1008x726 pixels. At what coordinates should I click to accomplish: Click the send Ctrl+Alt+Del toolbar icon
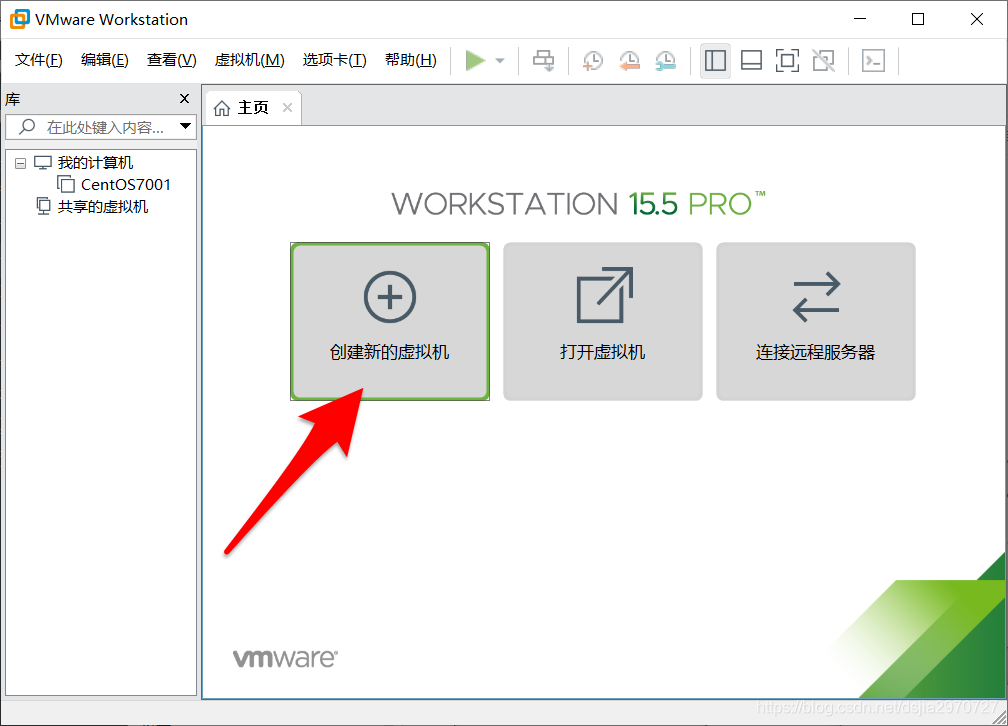point(543,61)
